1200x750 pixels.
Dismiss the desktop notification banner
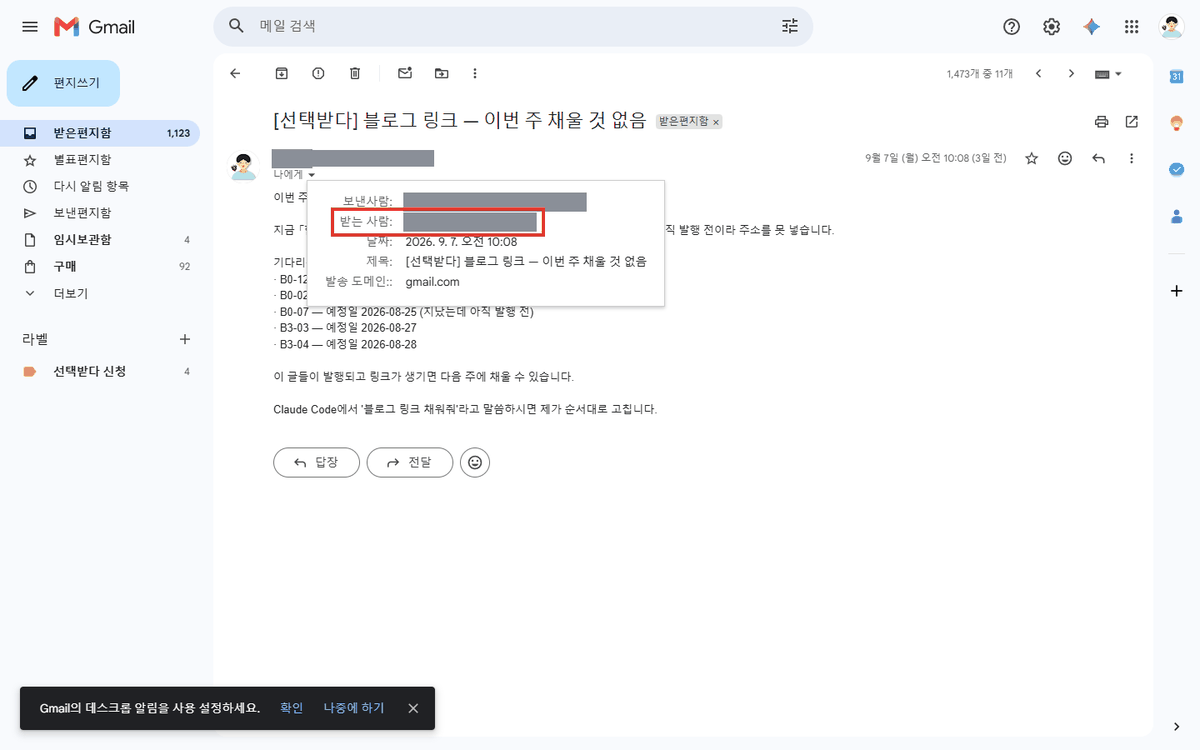coord(413,708)
